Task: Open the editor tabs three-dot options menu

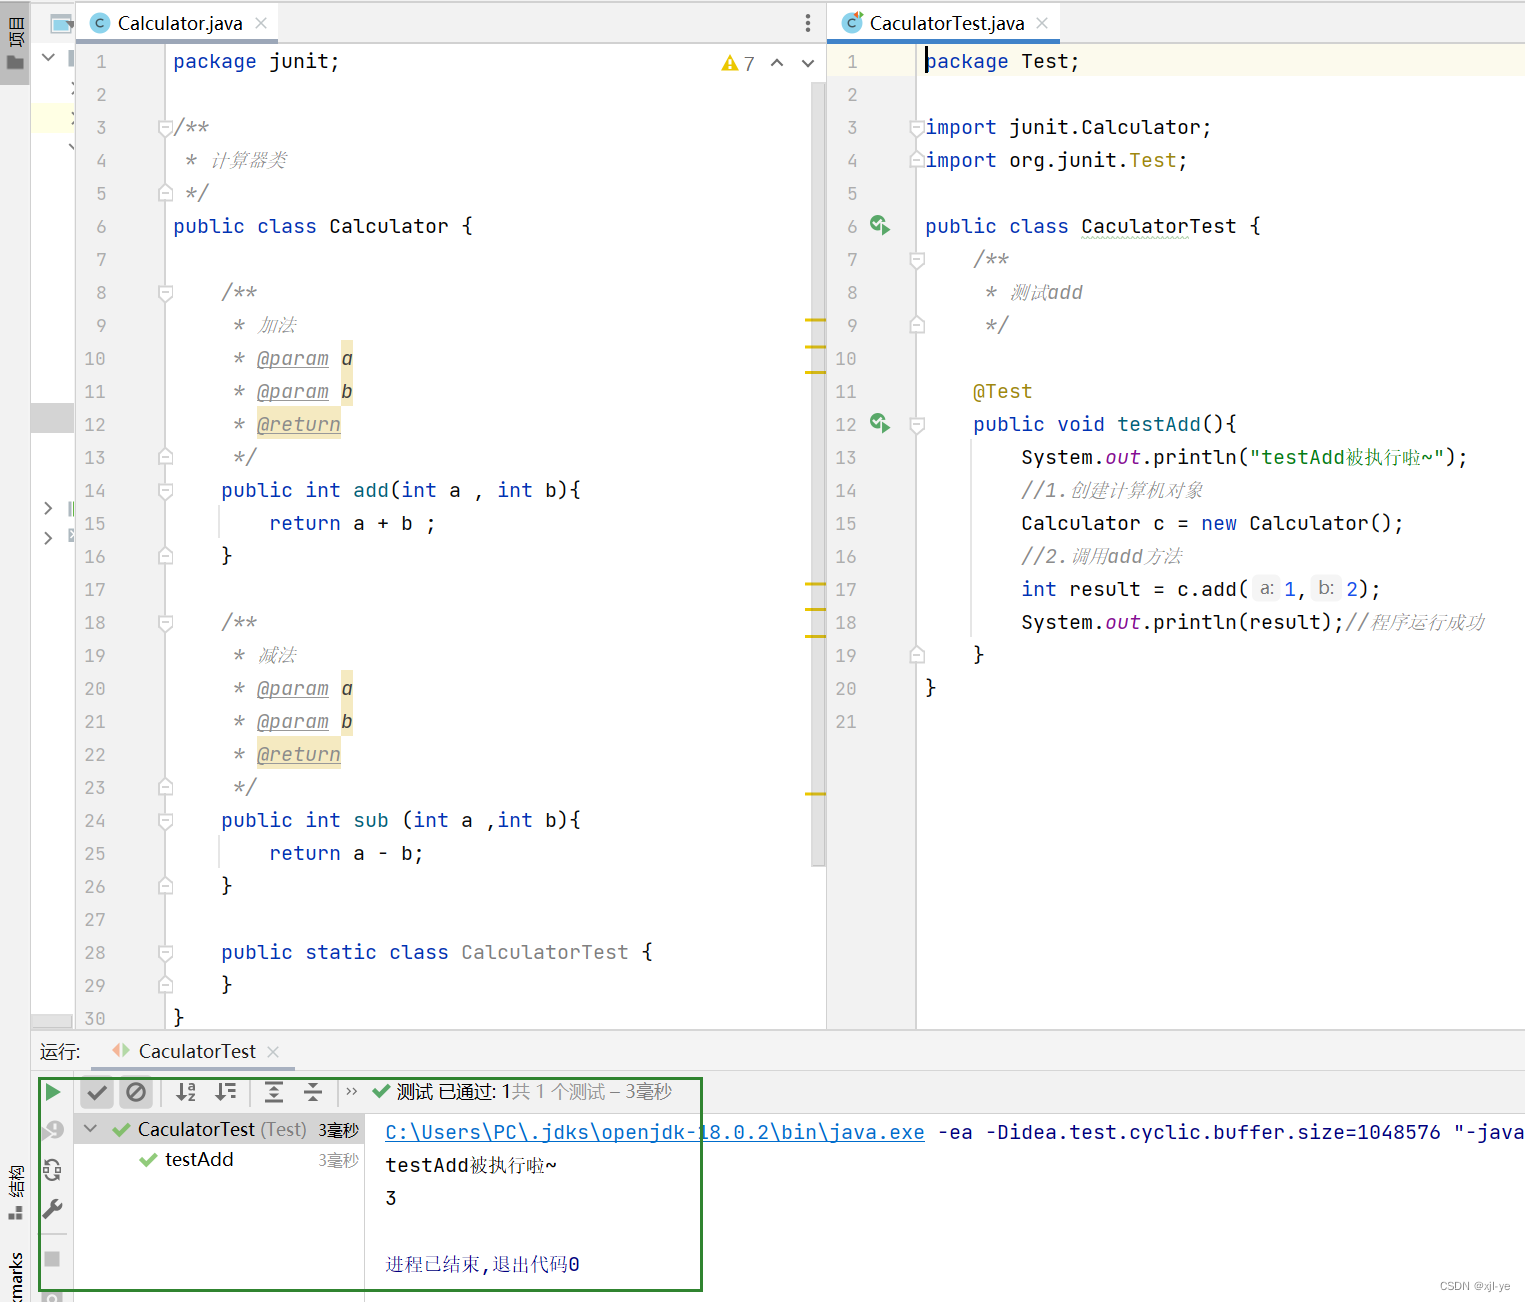Action: tap(808, 23)
